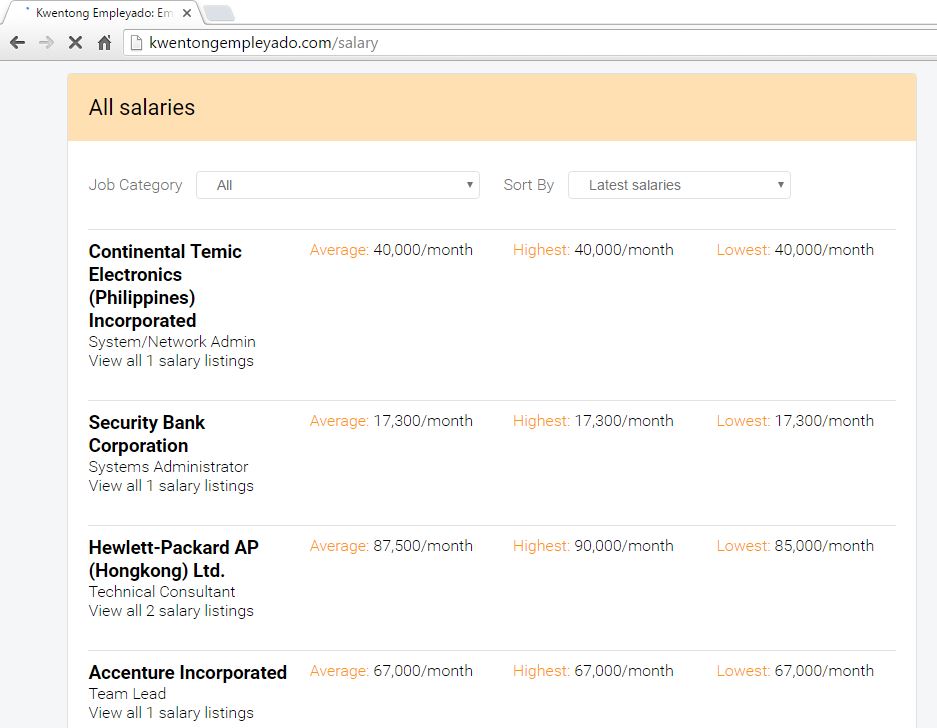Open Continental Temic Electronics company link
The width and height of the screenshot is (937, 728).
[x=165, y=286]
